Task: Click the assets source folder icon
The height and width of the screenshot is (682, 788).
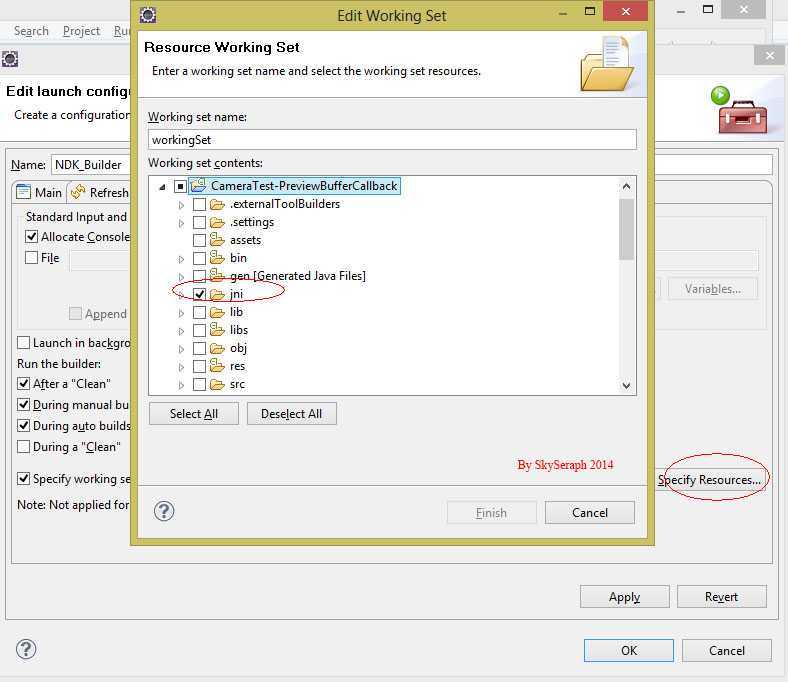Action: 217,240
